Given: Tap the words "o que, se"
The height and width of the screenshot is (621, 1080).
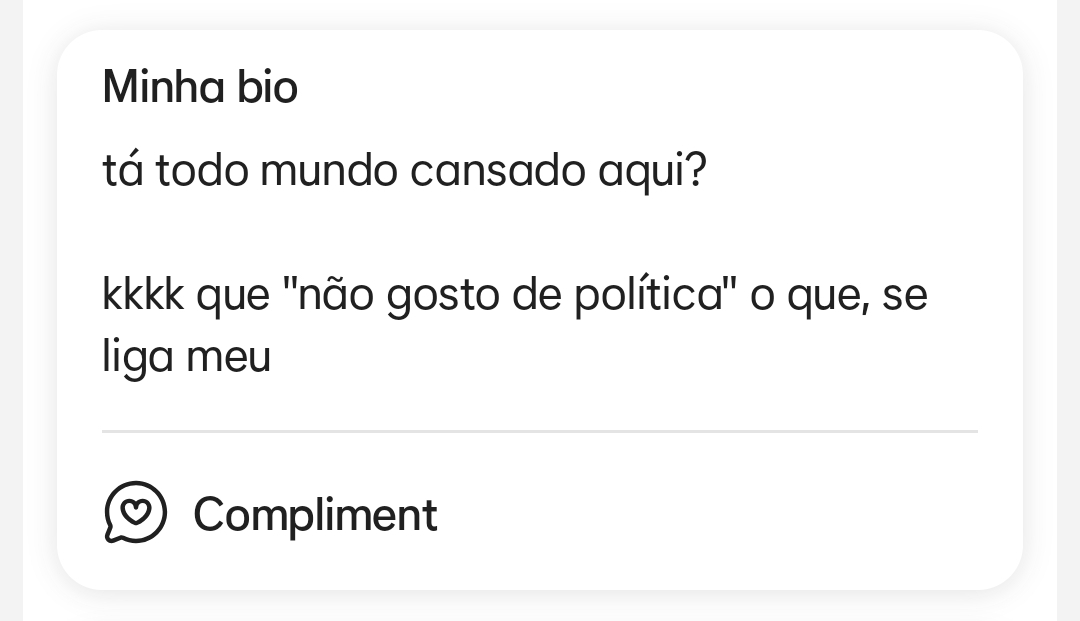Looking at the screenshot, I should (x=839, y=297).
